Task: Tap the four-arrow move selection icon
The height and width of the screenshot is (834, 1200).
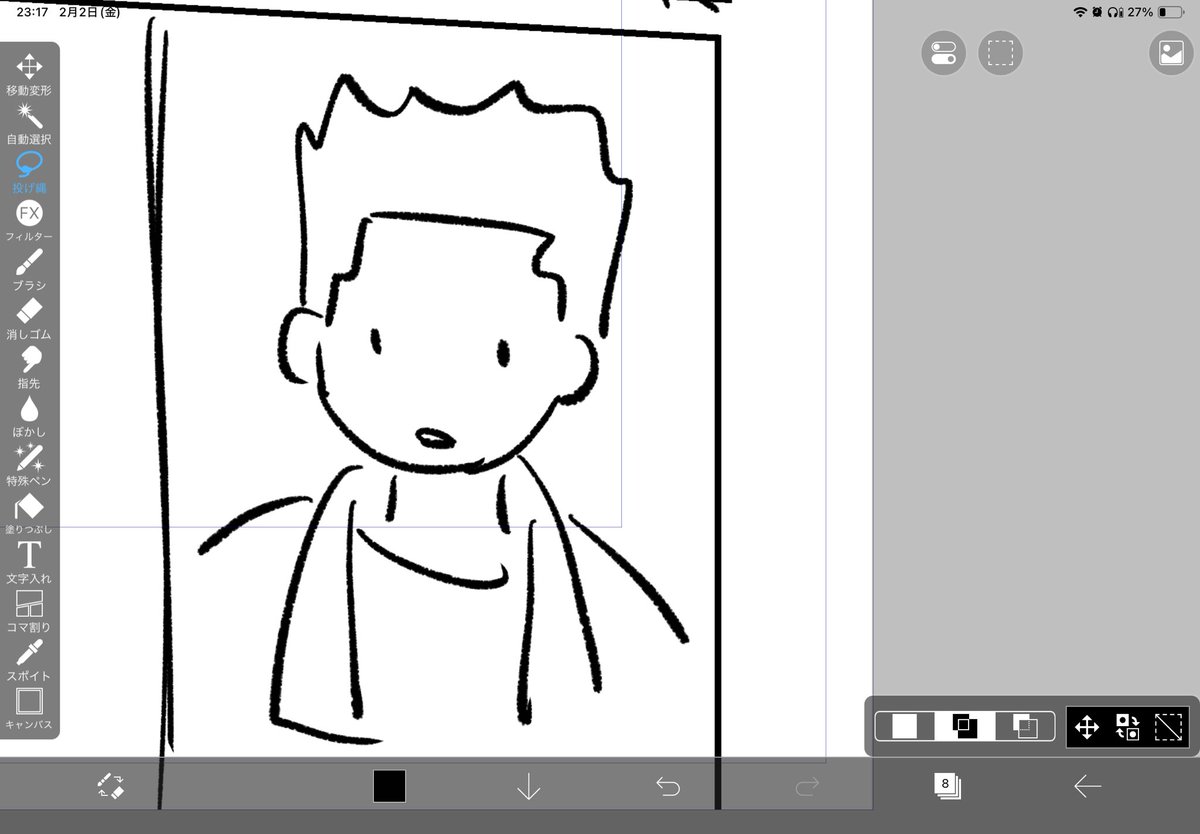Action: point(1086,727)
